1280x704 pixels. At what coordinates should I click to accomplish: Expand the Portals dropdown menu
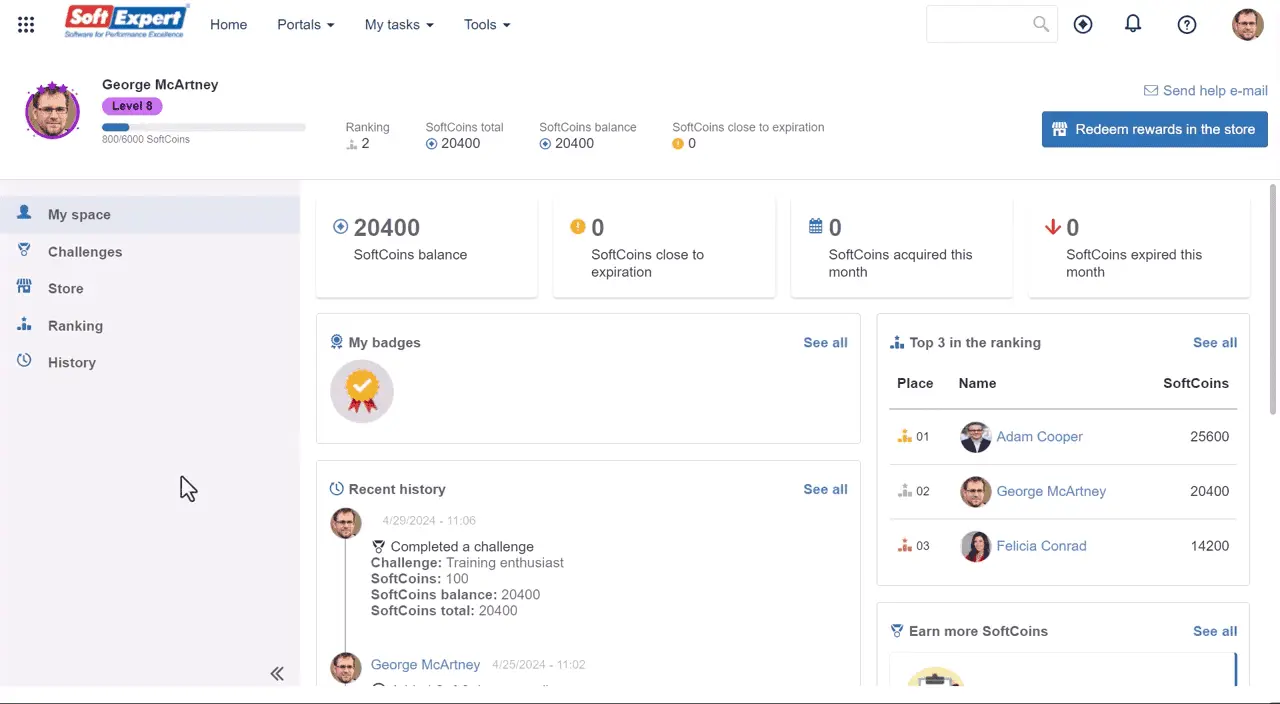(306, 25)
